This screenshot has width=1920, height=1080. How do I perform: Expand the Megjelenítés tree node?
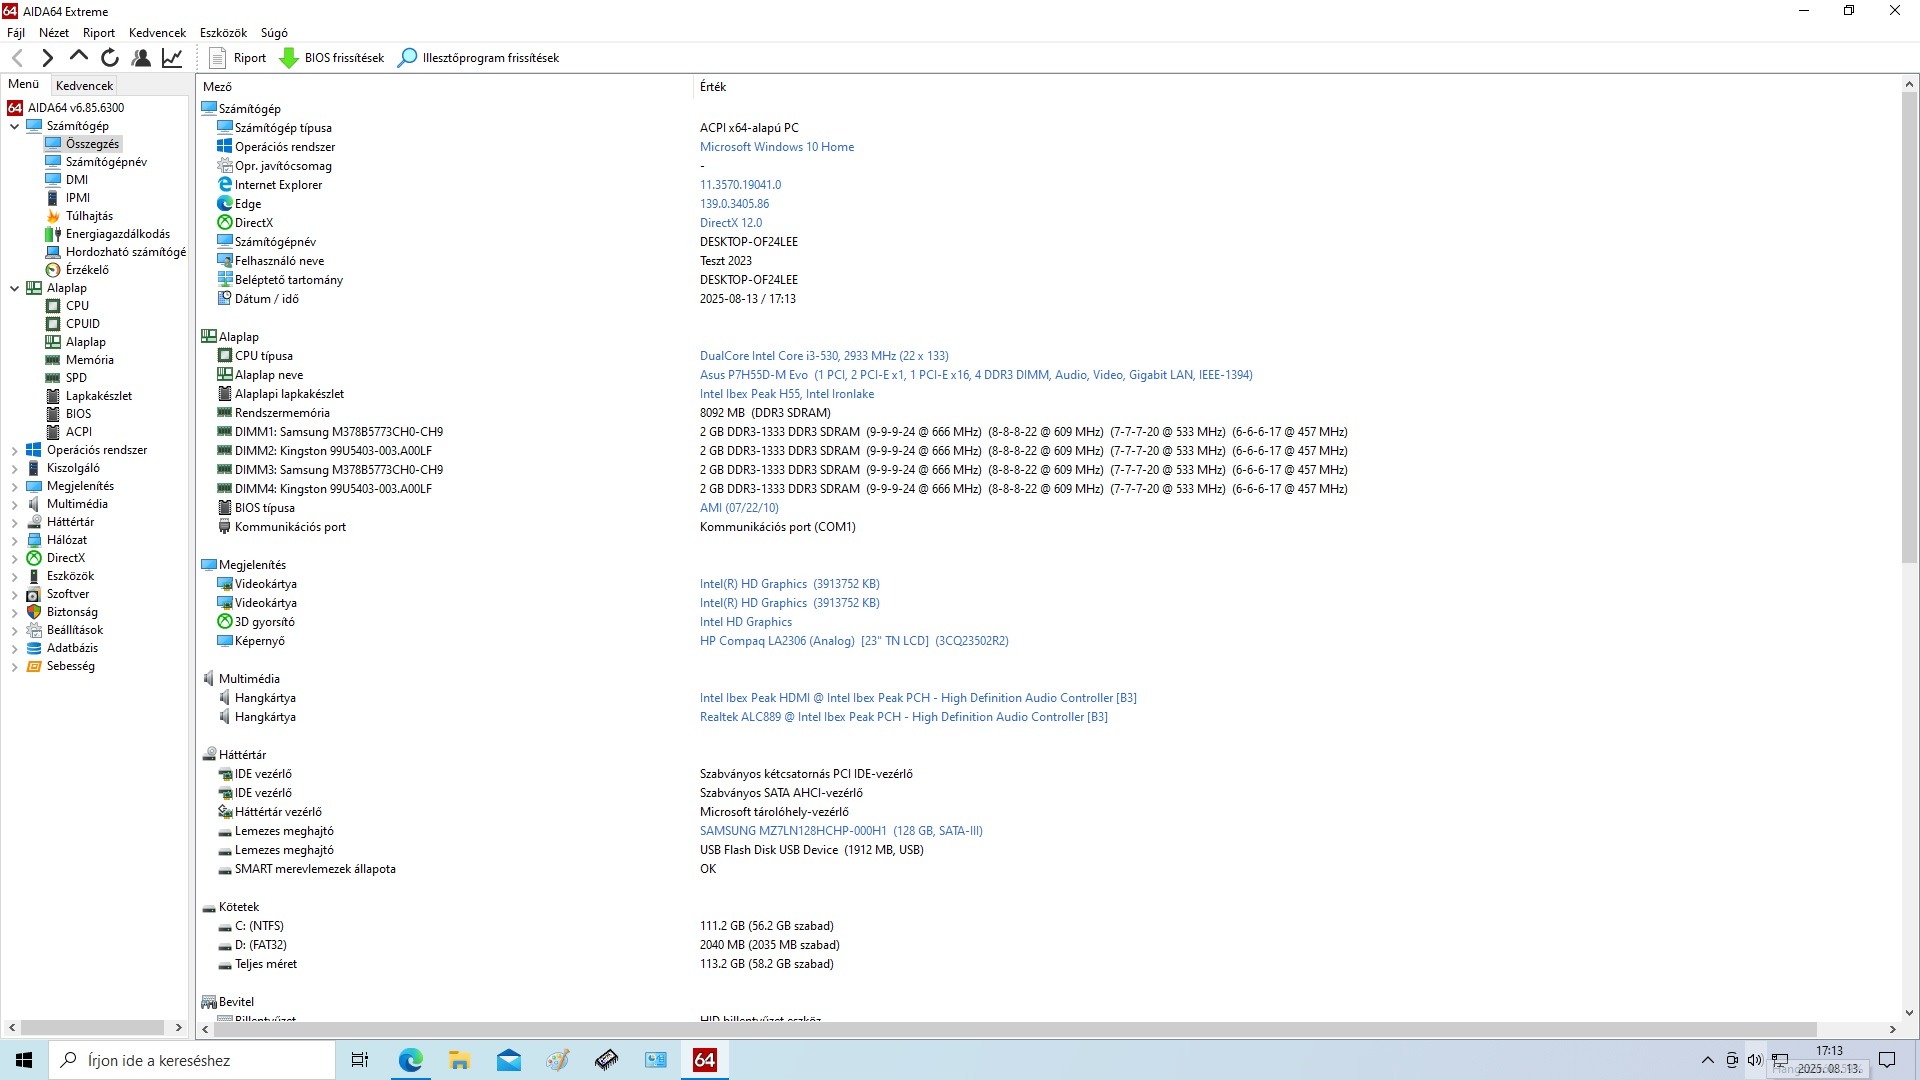[14, 487]
